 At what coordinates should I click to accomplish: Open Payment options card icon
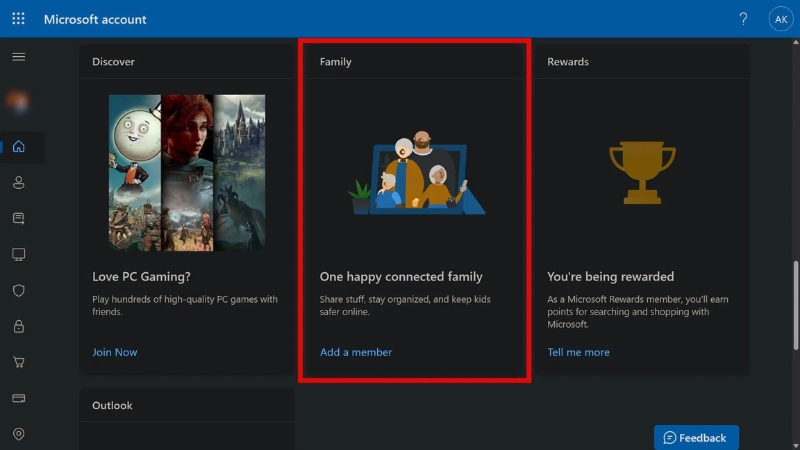[19, 398]
